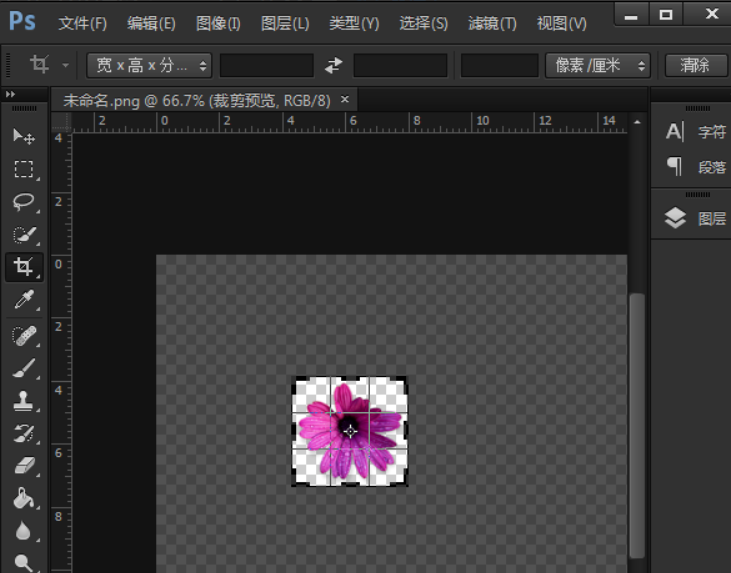Open the 视图(V) menu
Screen dimensions: 731x573
click(x=562, y=23)
